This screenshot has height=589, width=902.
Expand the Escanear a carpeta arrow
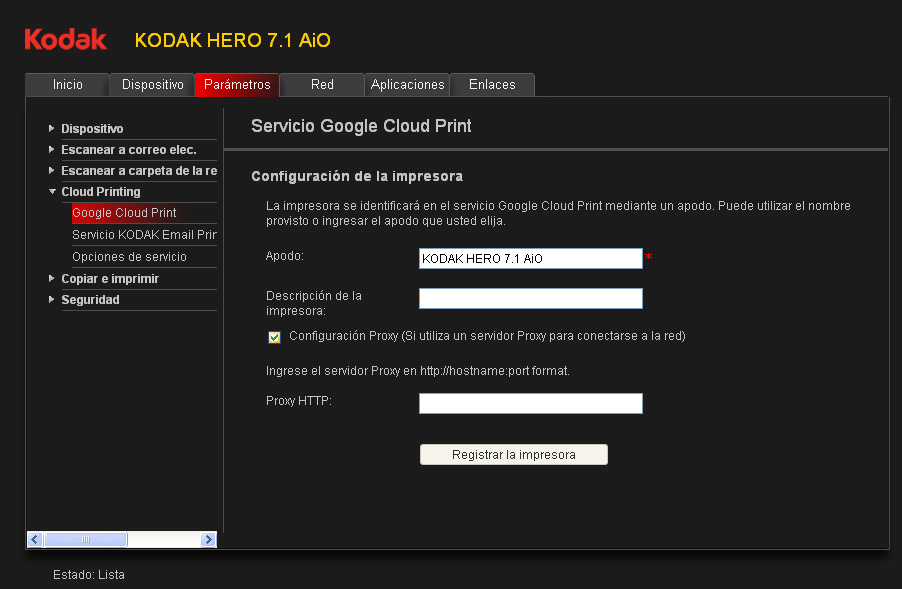pyautogui.click(x=52, y=171)
